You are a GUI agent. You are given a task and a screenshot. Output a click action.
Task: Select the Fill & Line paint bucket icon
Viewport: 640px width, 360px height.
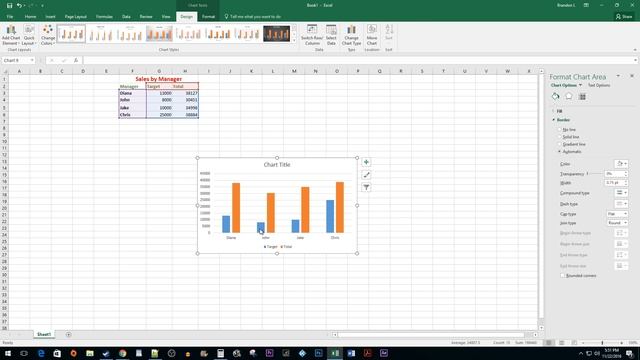click(x=555, y=96)
